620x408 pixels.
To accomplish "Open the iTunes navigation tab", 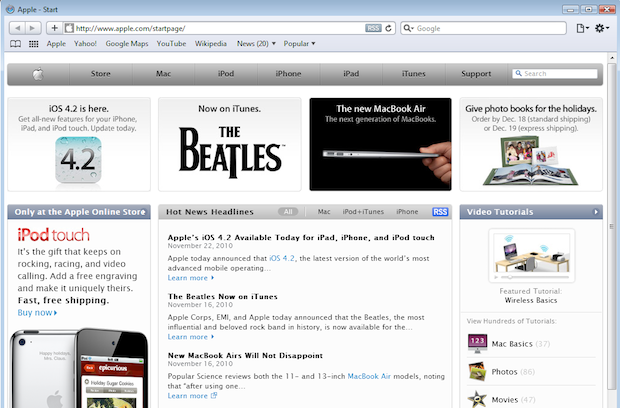I will [414, 74].
